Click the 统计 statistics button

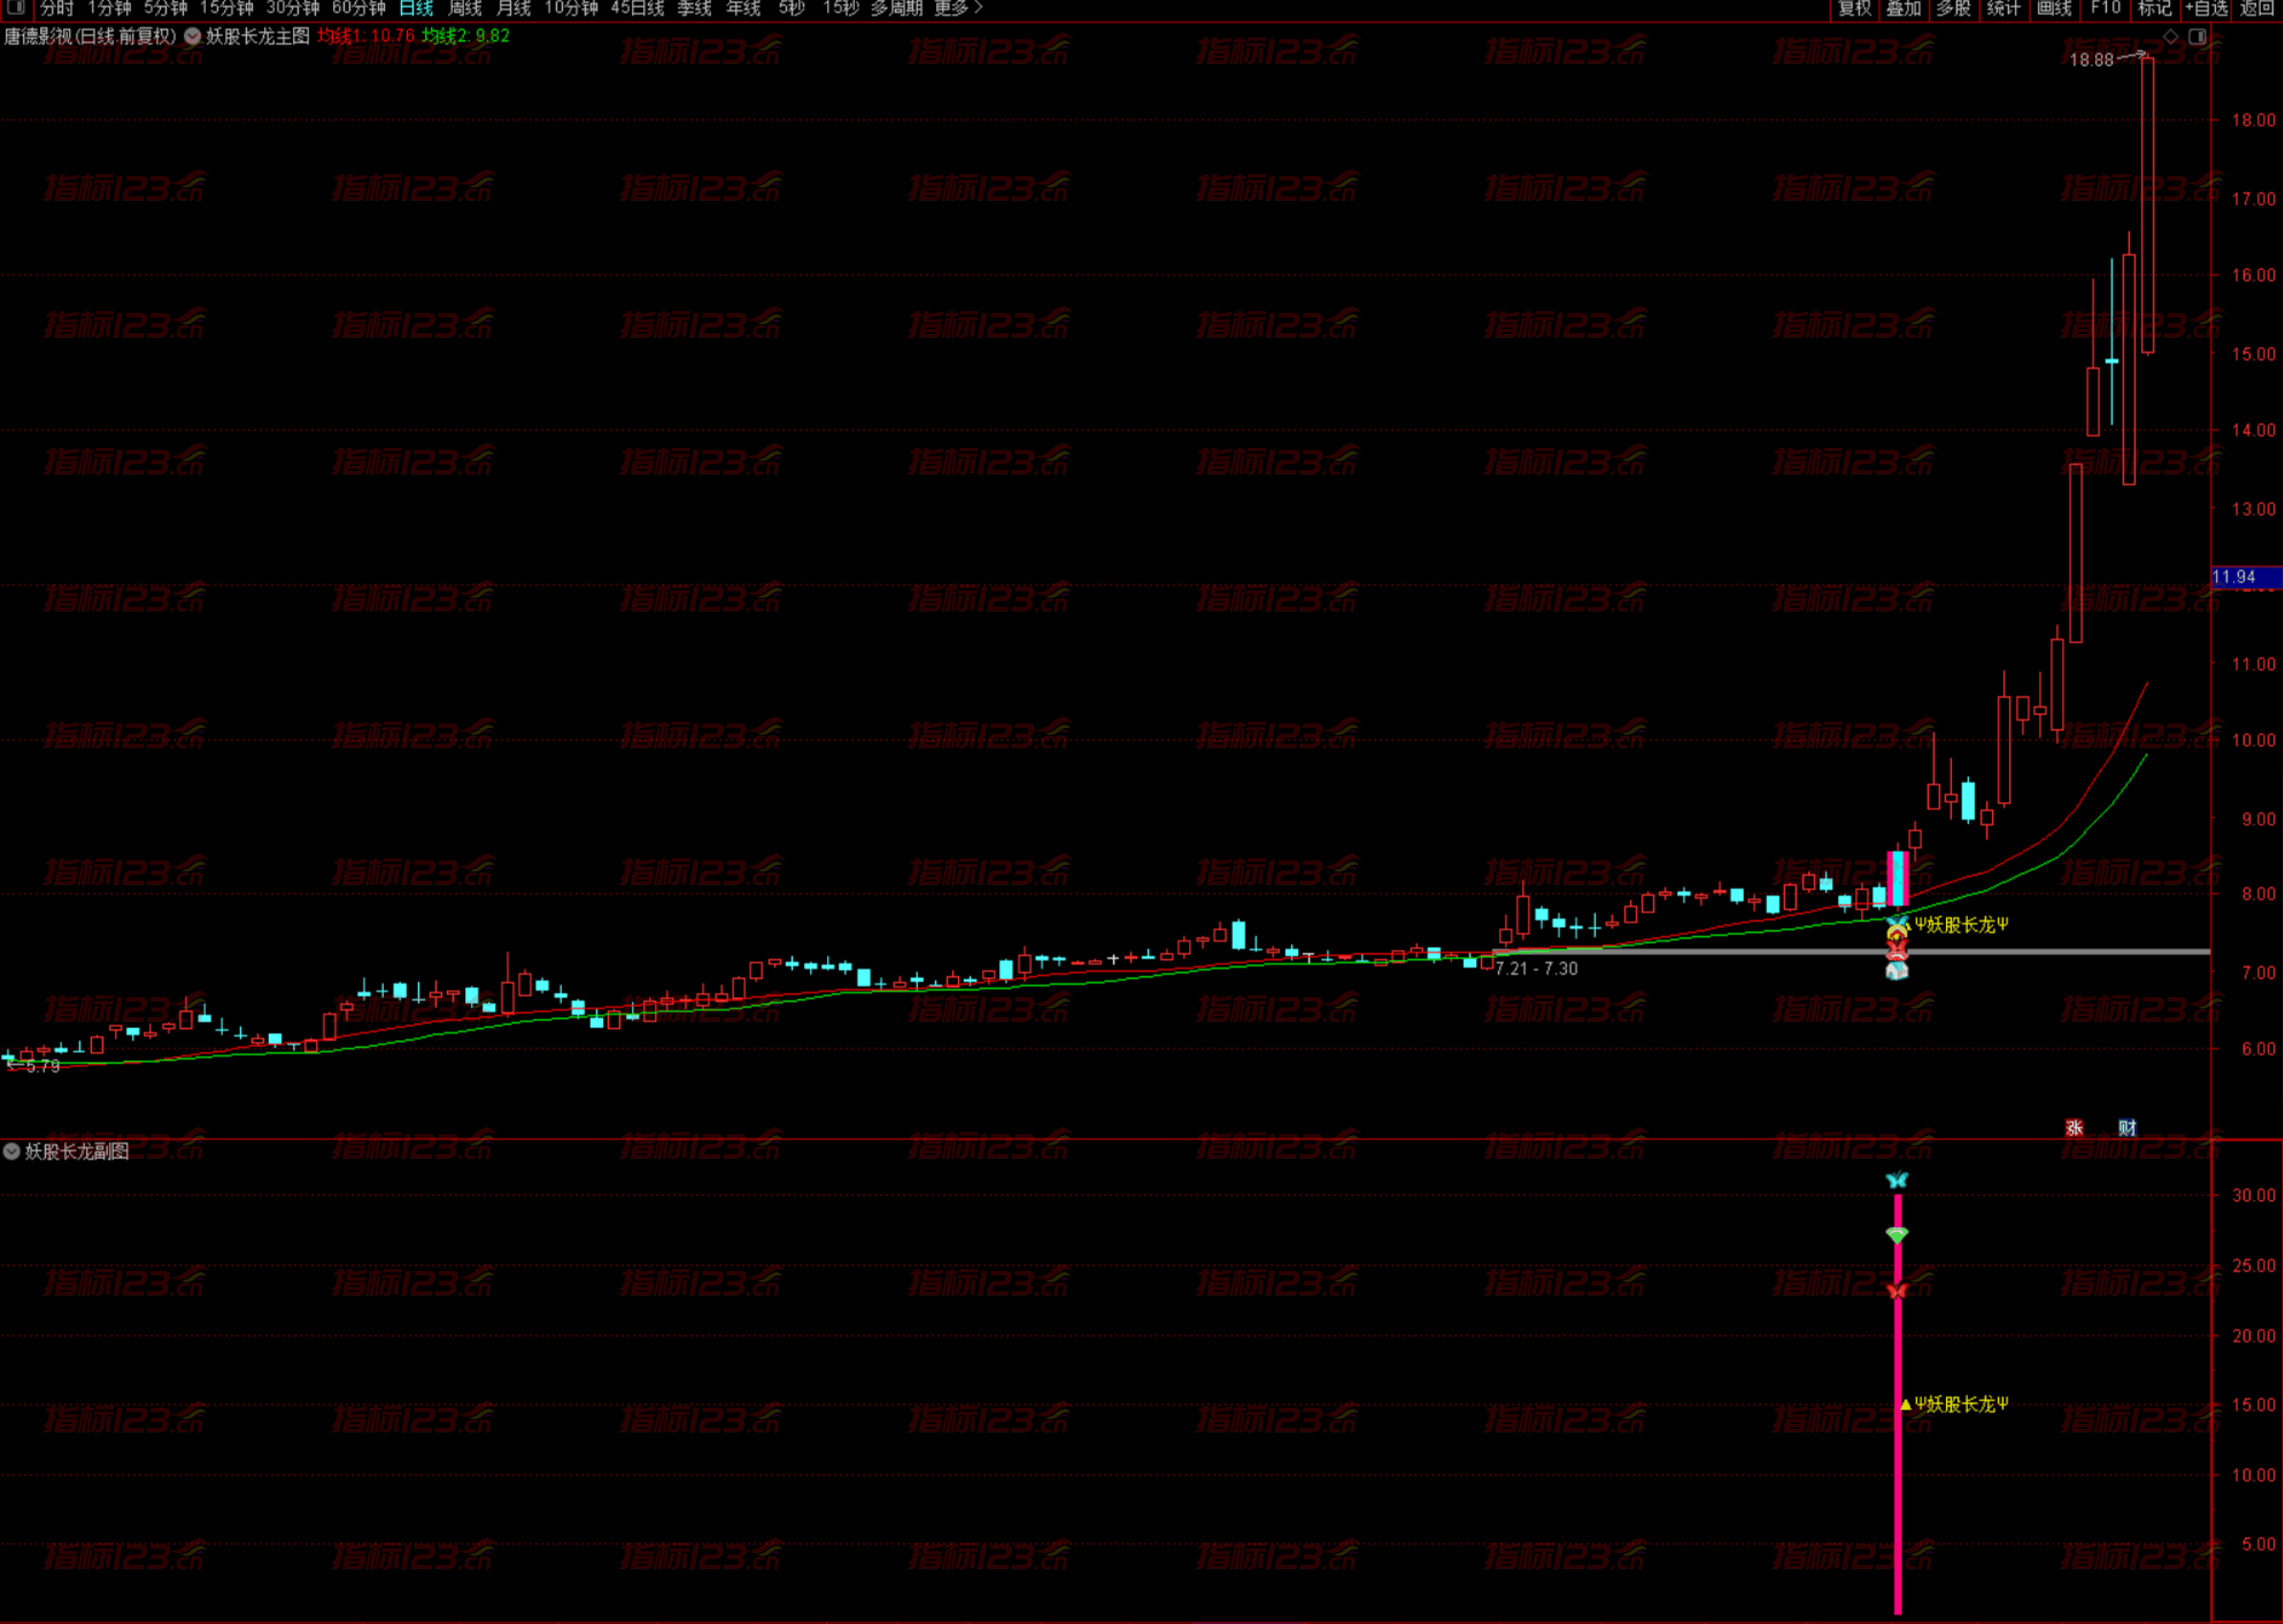pos(2003,8)
